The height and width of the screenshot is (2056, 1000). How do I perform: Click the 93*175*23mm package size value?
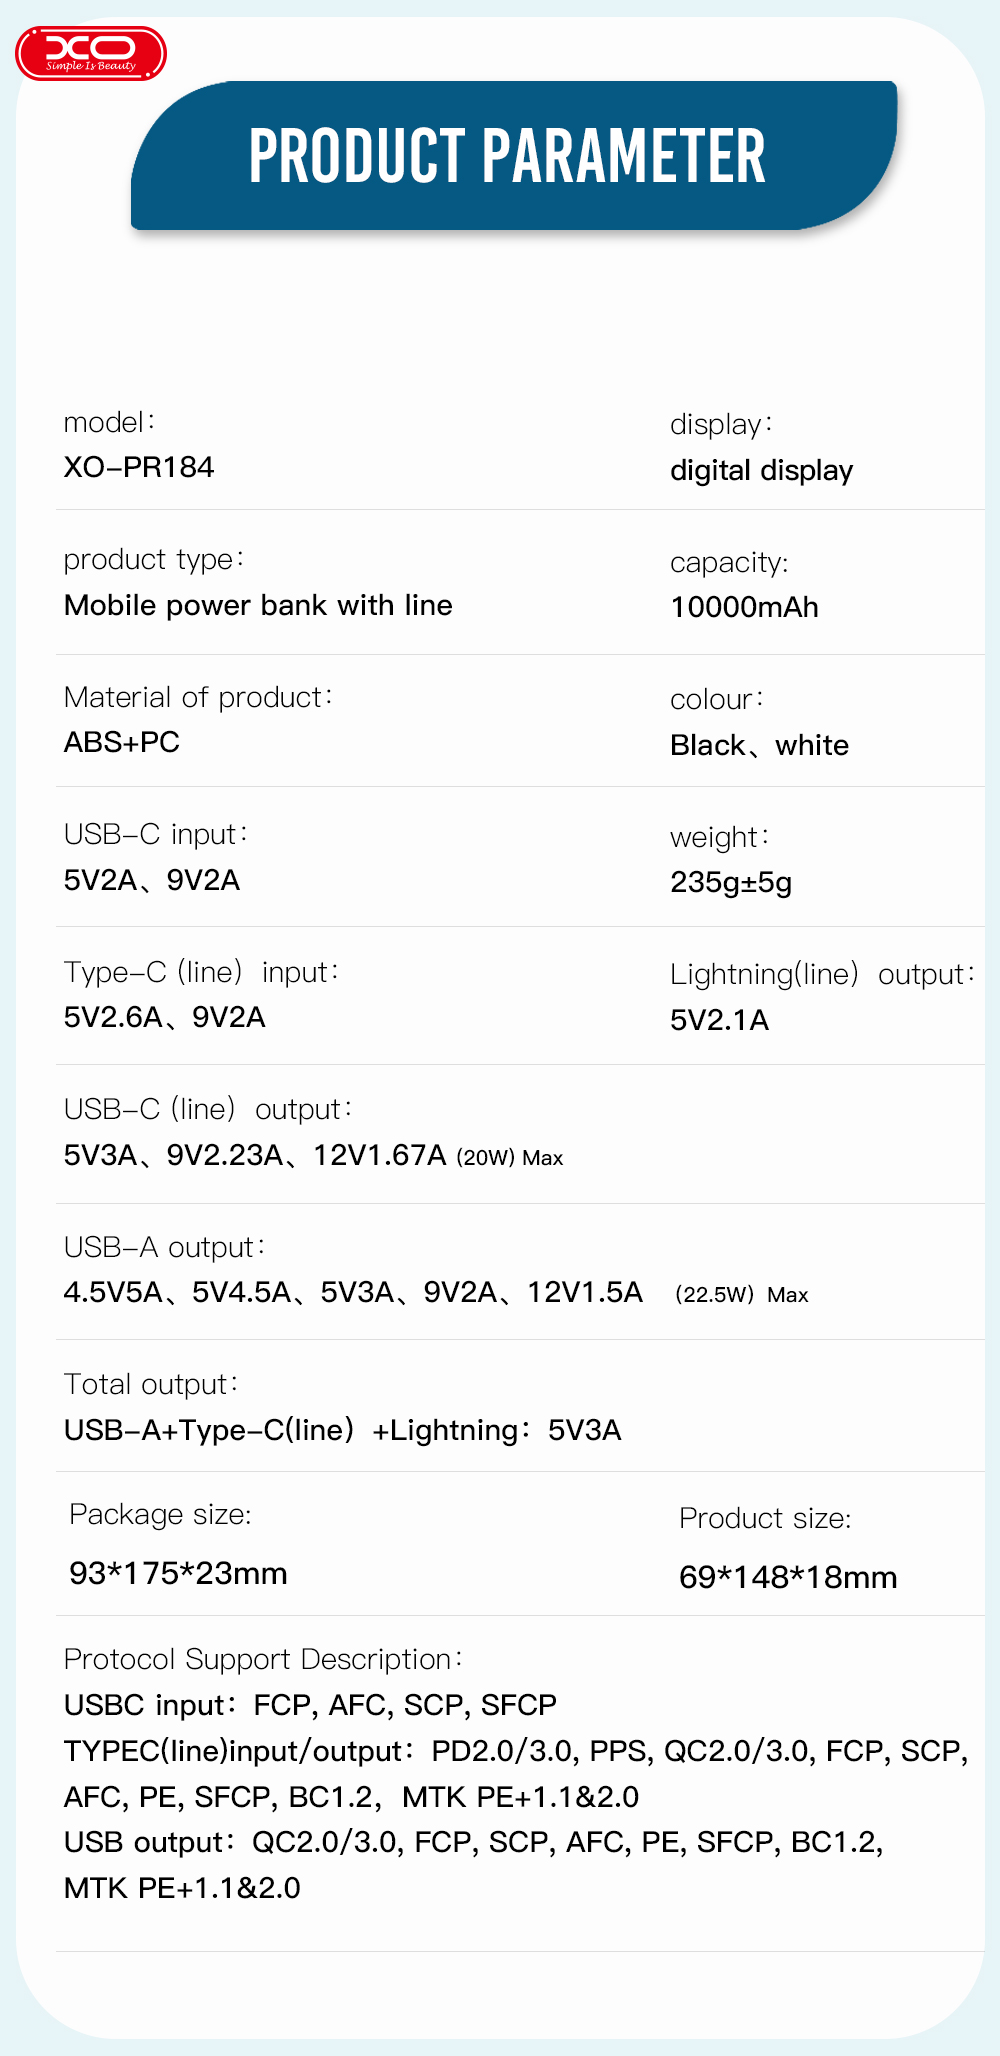[178, 1574]
